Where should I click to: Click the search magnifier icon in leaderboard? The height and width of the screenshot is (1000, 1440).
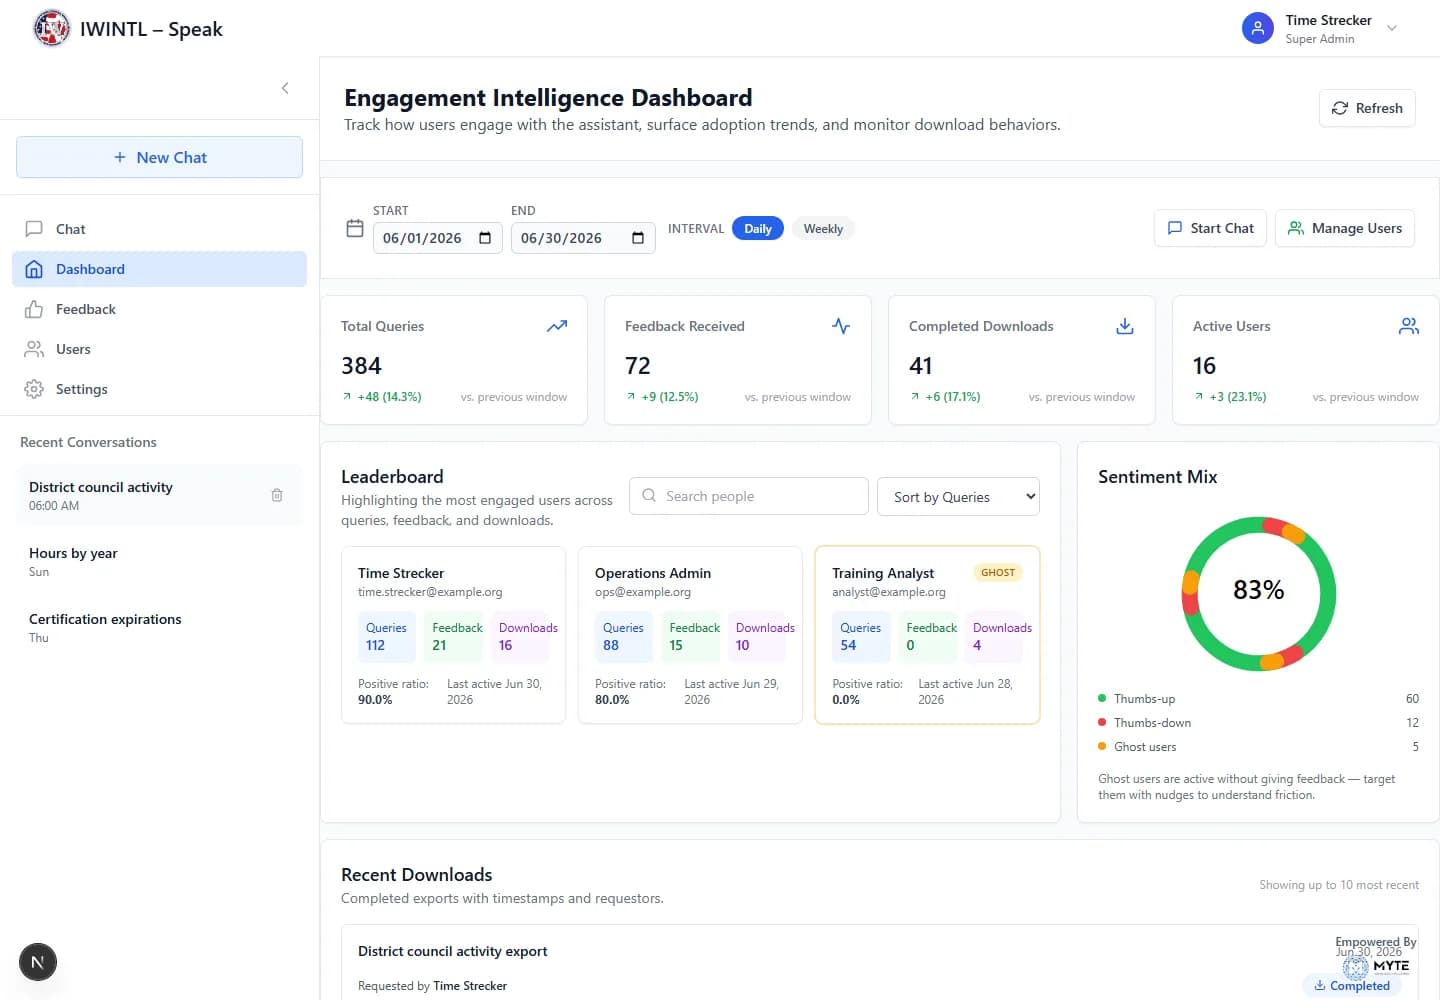coord(649,495)
